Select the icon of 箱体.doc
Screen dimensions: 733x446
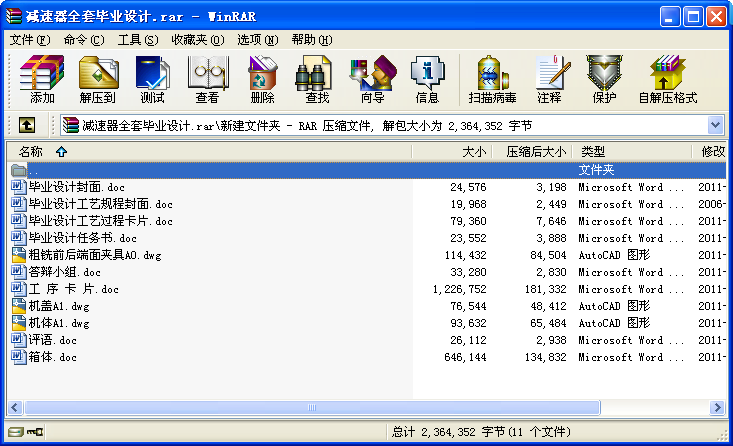coord(19,357)
